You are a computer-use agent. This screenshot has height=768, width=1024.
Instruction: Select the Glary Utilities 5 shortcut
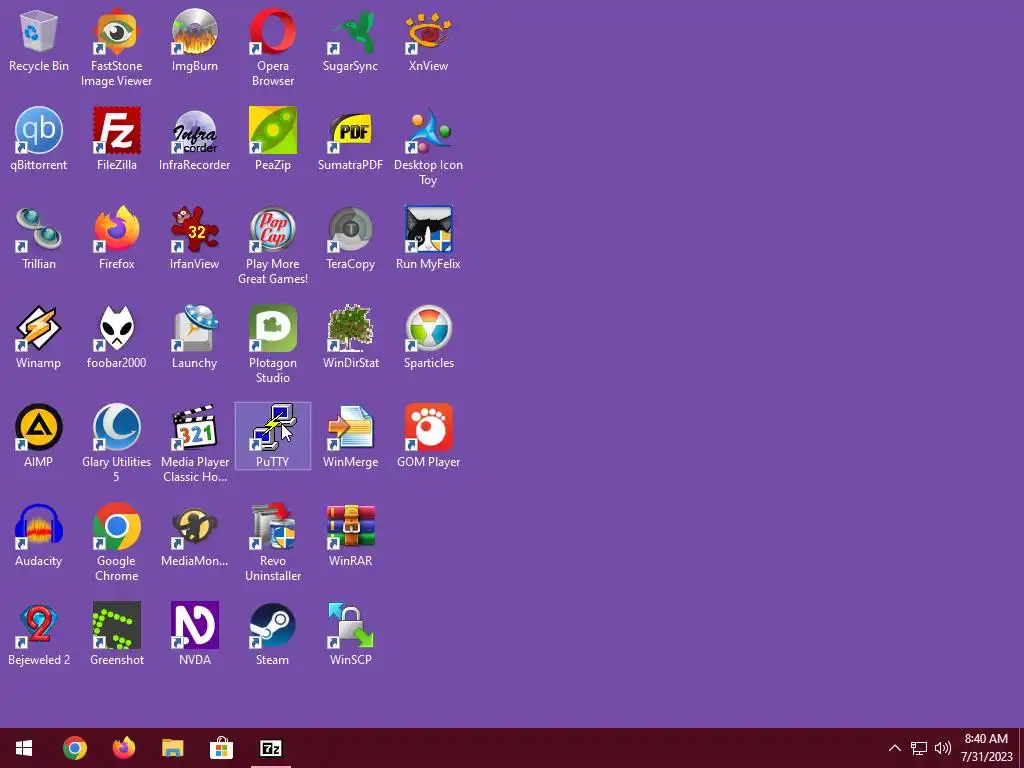click(116, 443)
